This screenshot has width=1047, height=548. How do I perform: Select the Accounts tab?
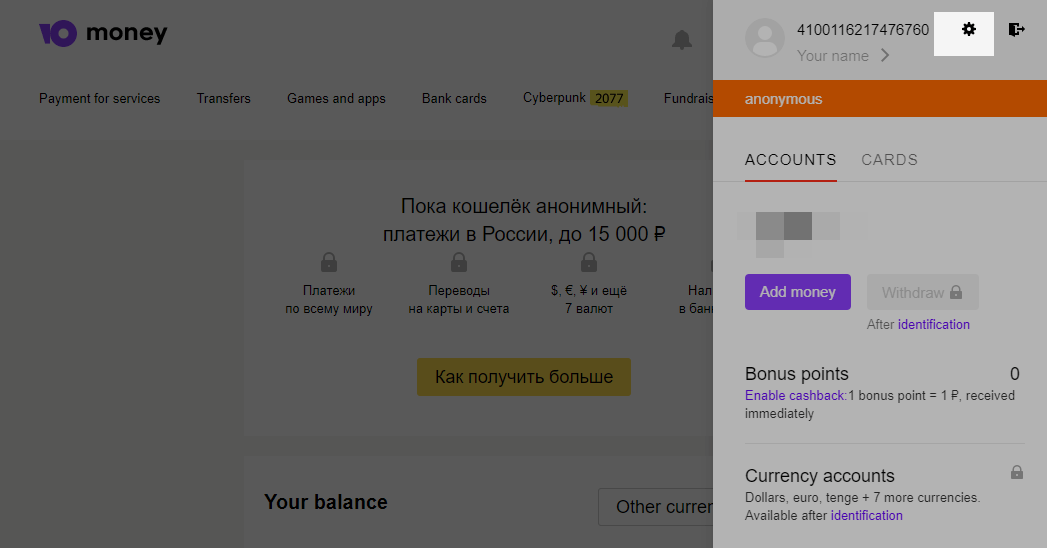tap(790, 160)
